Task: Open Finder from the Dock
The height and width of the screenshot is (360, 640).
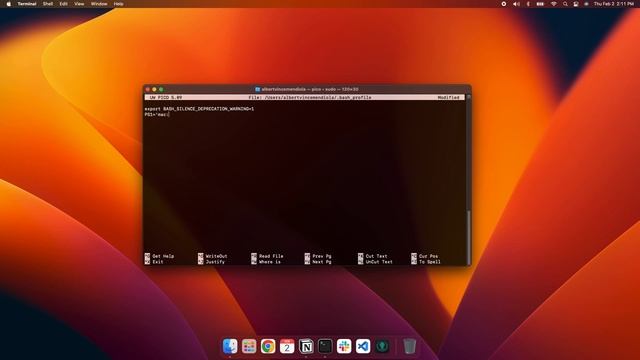Action: click(x=230, y=346)
